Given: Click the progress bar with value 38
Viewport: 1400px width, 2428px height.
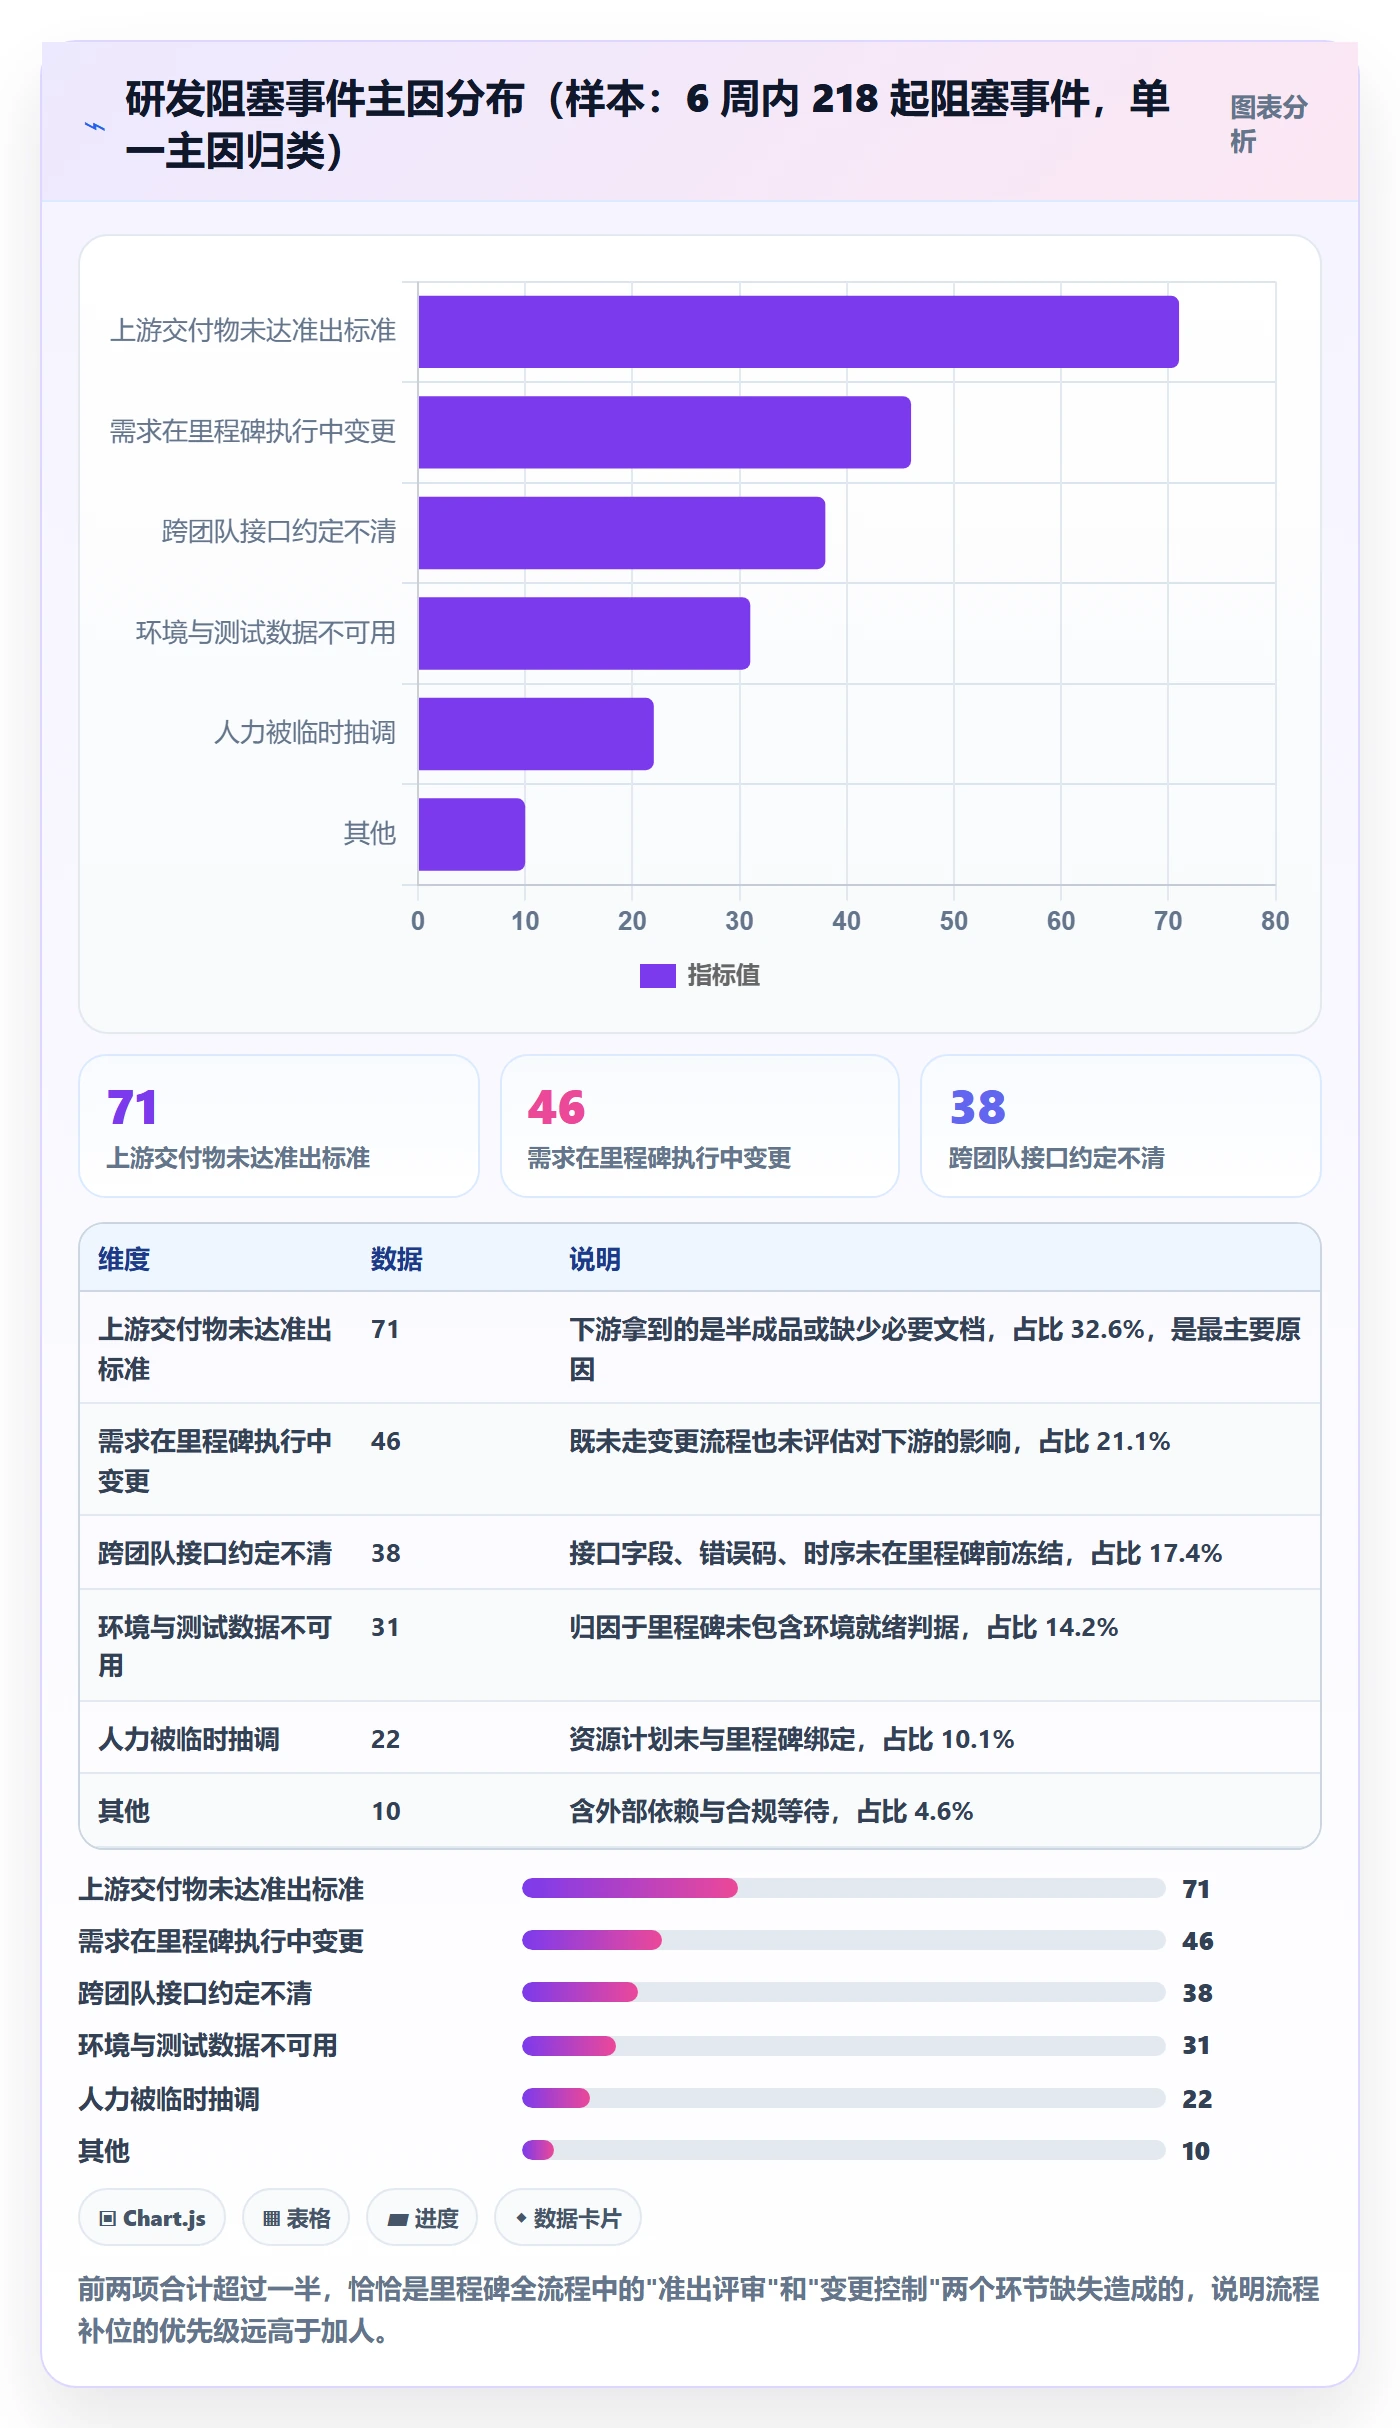Looking at the screenshot, I should [844, 1992].
